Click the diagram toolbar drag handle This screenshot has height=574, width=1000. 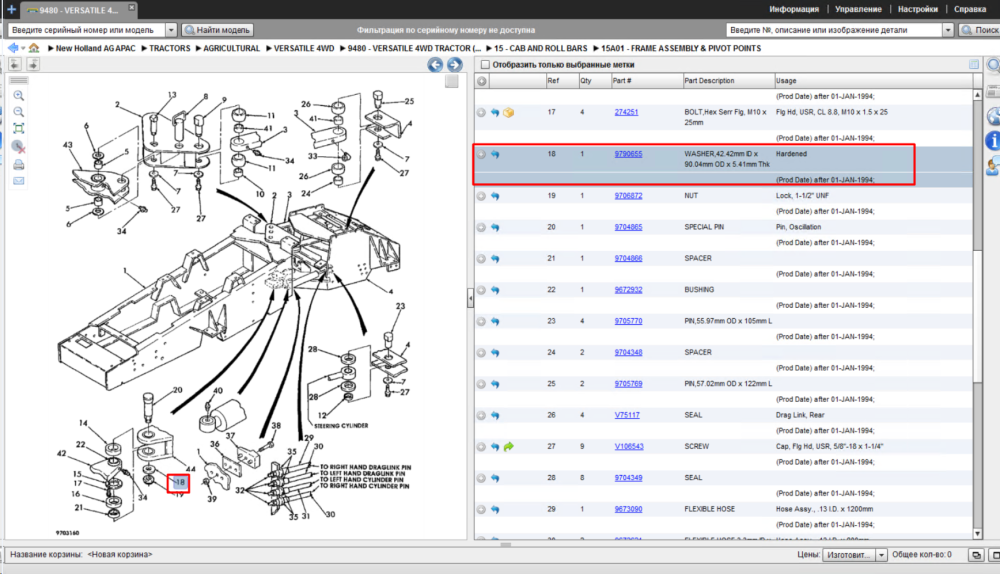(18, 80)
